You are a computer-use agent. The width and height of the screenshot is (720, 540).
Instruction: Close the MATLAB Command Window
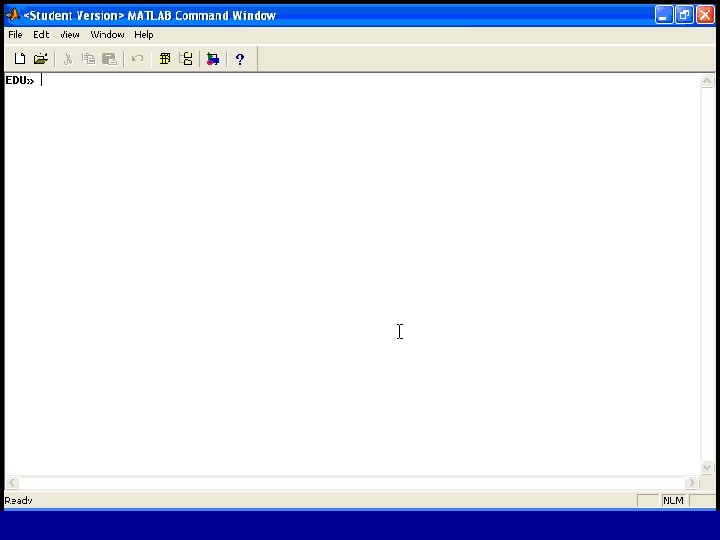pos(705,15)
